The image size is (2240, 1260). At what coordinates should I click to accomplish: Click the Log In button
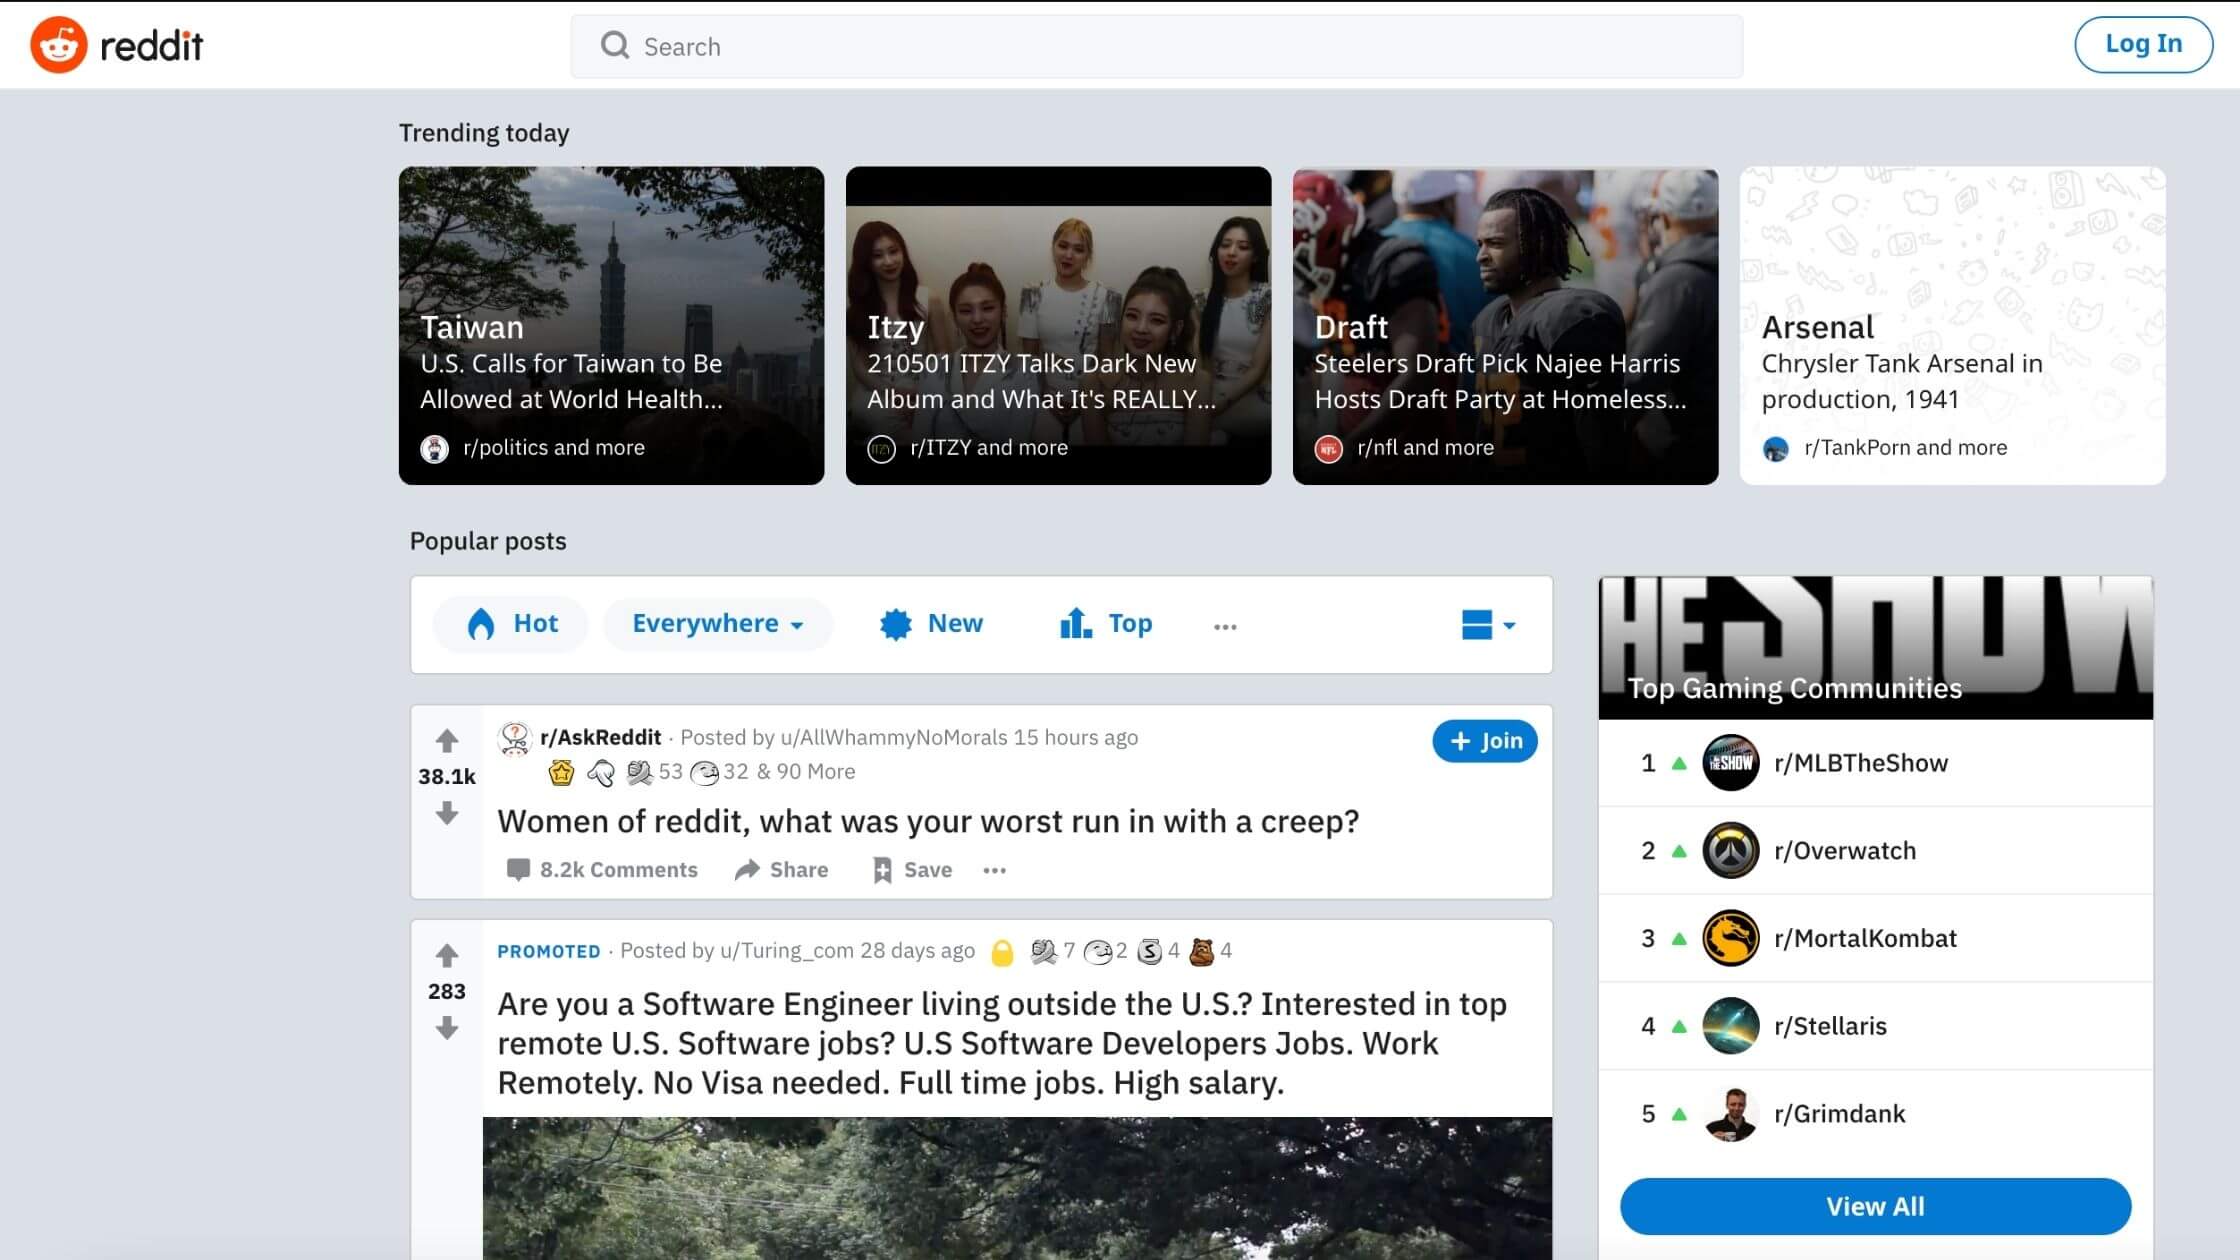tap(2143, 44)
